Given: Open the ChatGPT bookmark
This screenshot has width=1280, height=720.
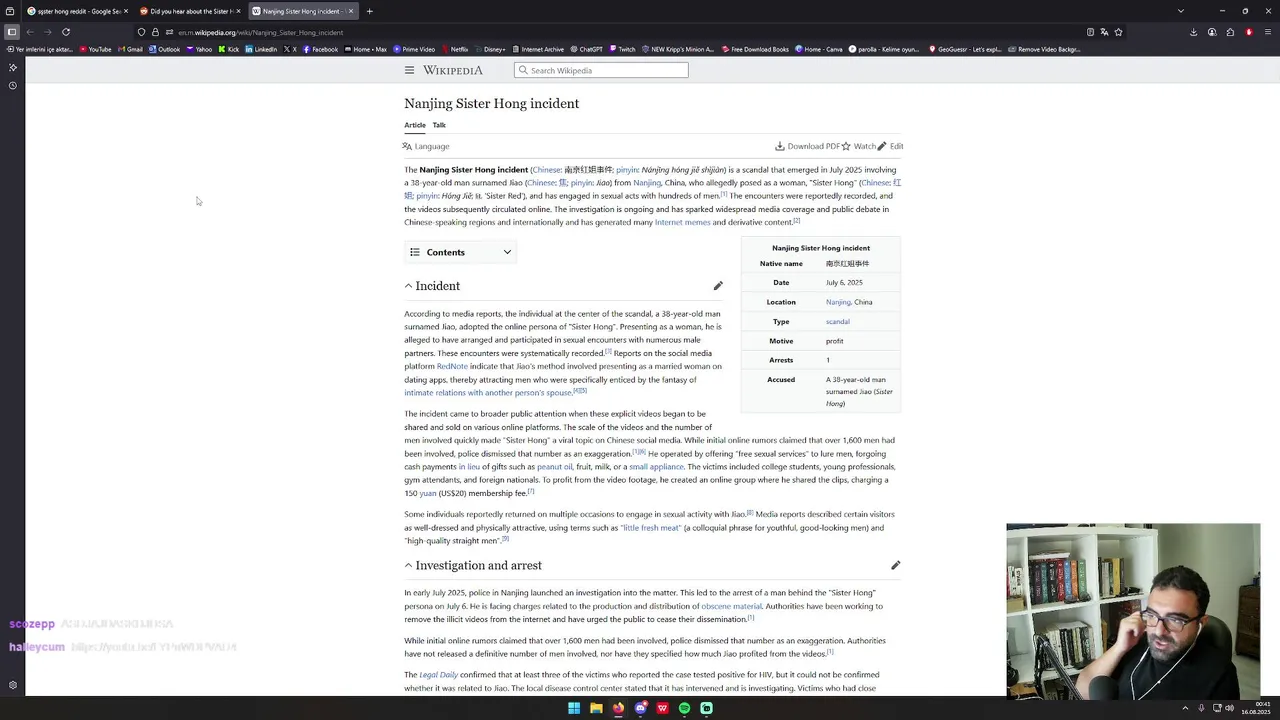Looking at the screenshot, I should [586, 49].
